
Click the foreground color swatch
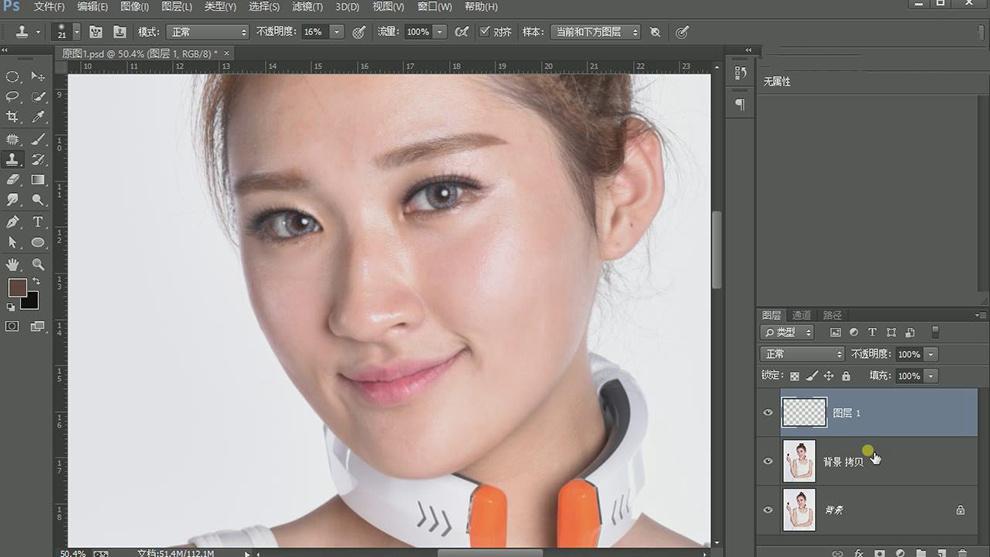[x=17, y=288]
